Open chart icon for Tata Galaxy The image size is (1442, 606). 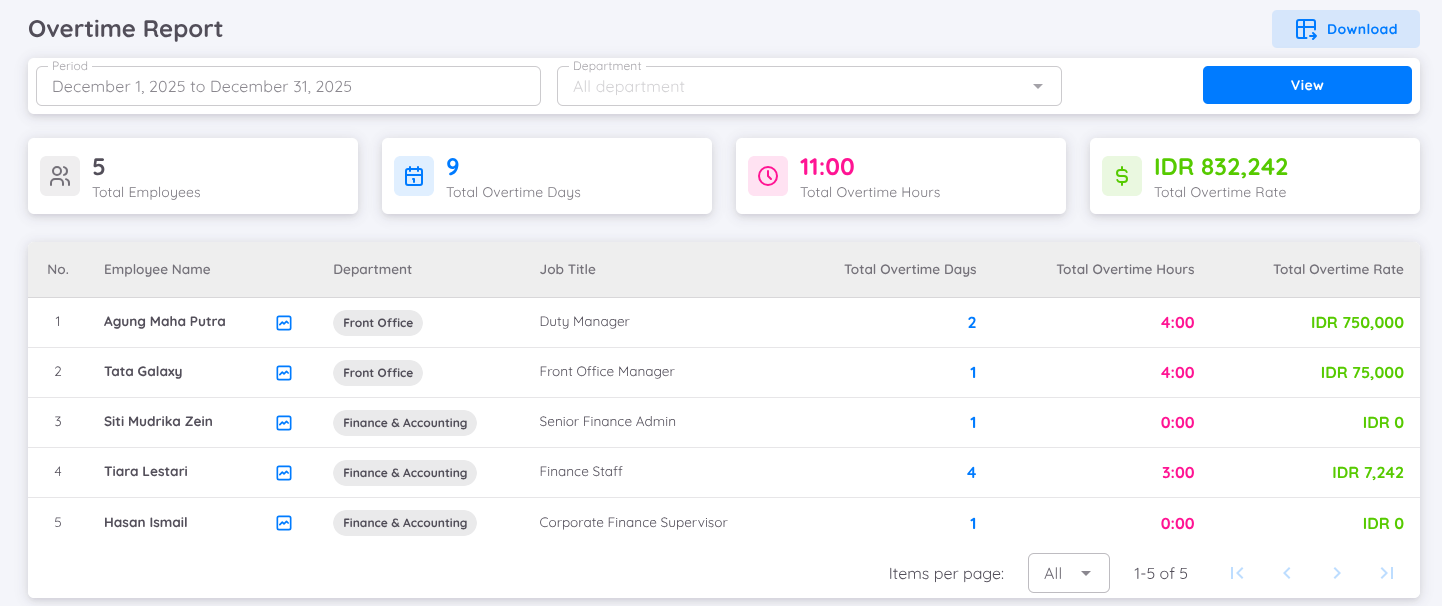(284, 373)
